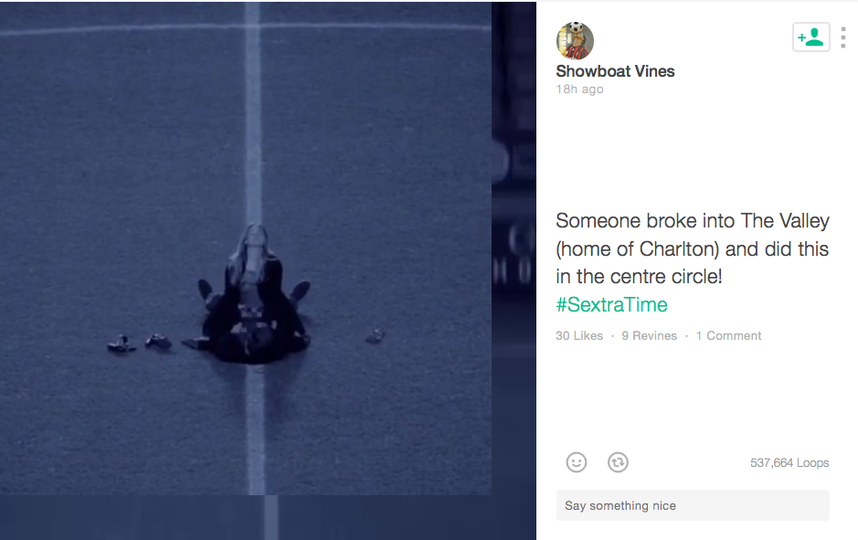Open the three-dot more options menu
This screenshot has height=540, width=858.
tap(843, 37)
